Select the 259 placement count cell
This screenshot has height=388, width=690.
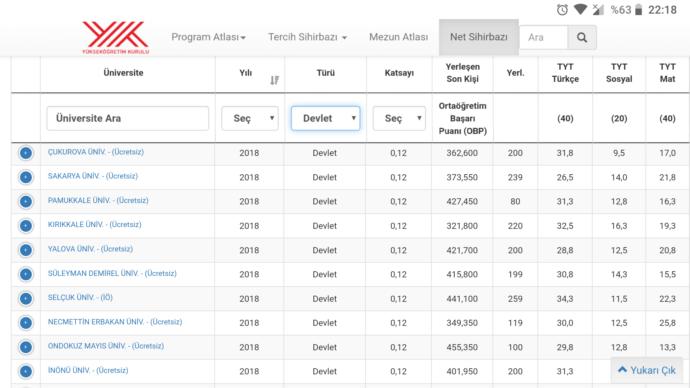point(515,298)
